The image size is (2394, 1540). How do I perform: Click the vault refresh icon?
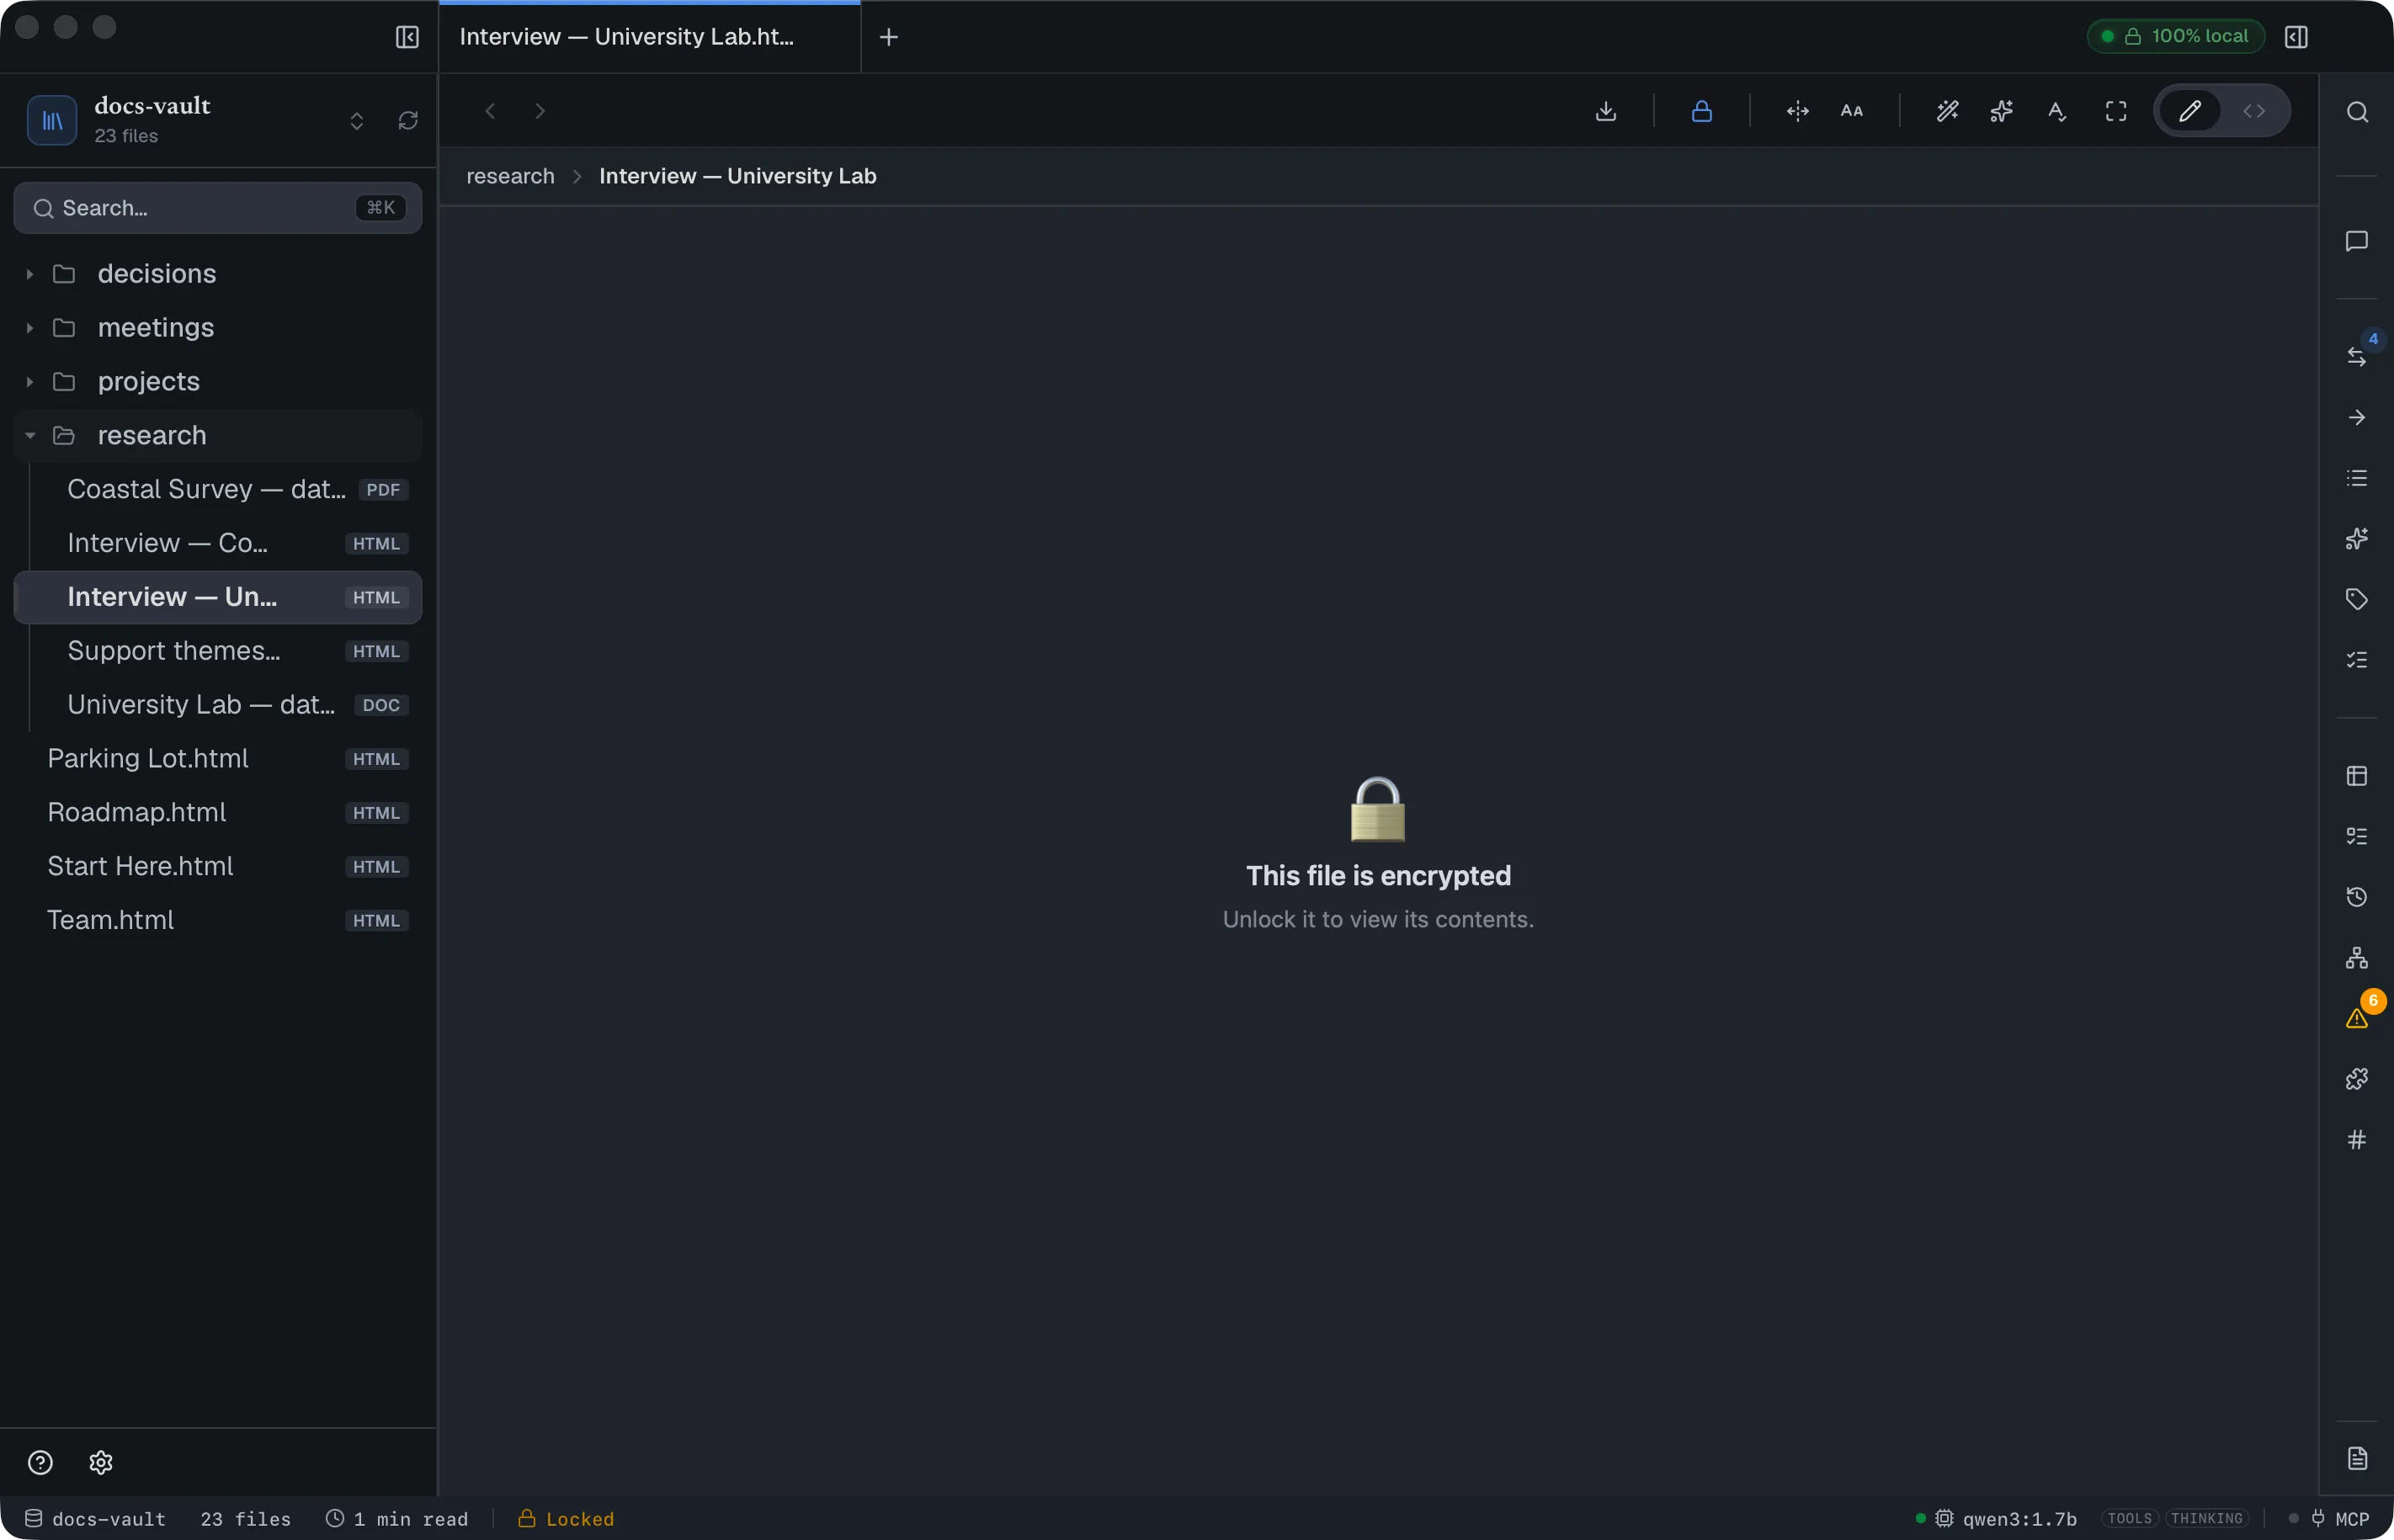tap(408, 121)
